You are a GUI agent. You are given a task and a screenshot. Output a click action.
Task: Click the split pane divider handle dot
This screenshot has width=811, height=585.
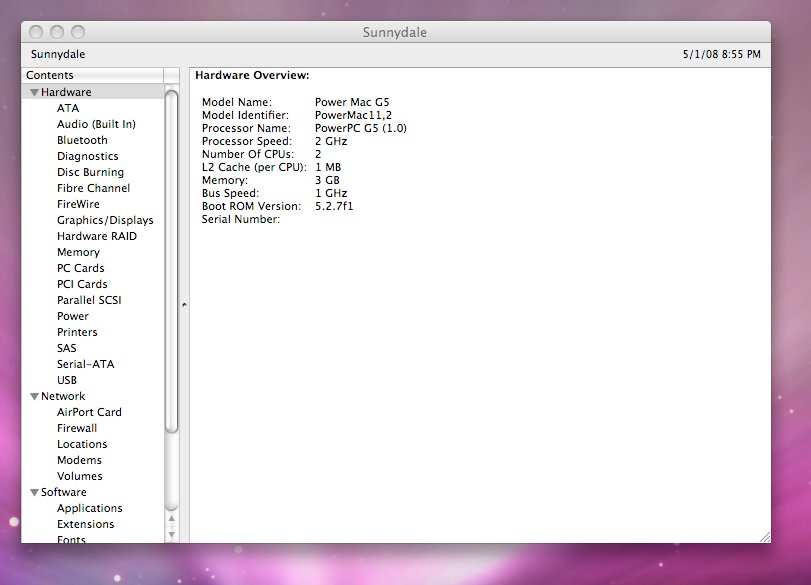184,305
